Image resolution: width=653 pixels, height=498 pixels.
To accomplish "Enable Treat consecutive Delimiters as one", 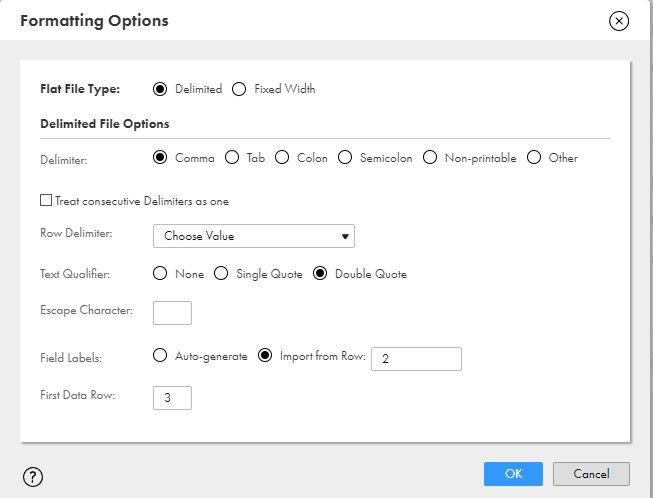I will tap(46, 200).
